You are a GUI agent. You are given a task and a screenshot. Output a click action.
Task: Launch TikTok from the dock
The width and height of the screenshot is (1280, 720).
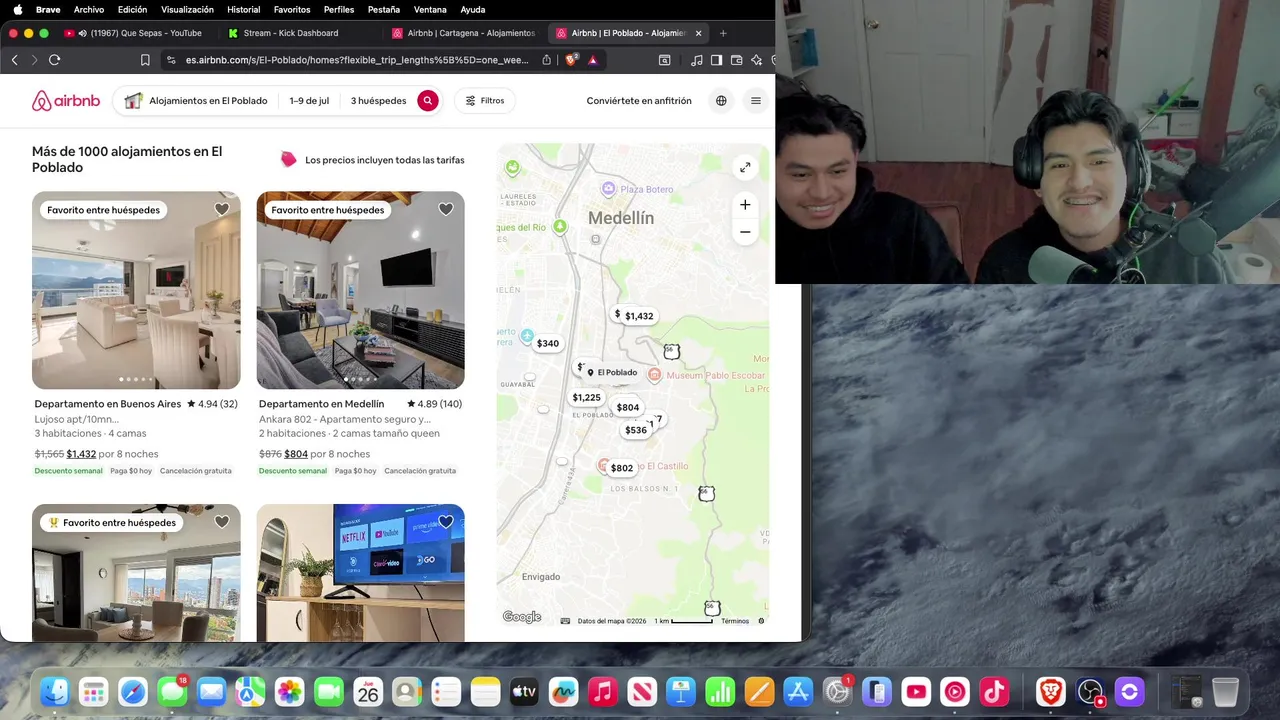tap(994, 692)
